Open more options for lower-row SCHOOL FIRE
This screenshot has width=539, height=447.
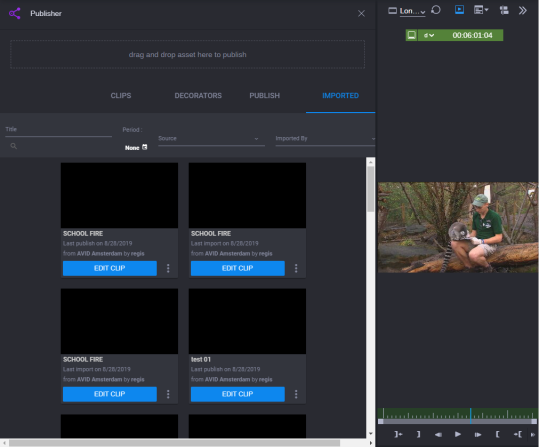[168, 394]
